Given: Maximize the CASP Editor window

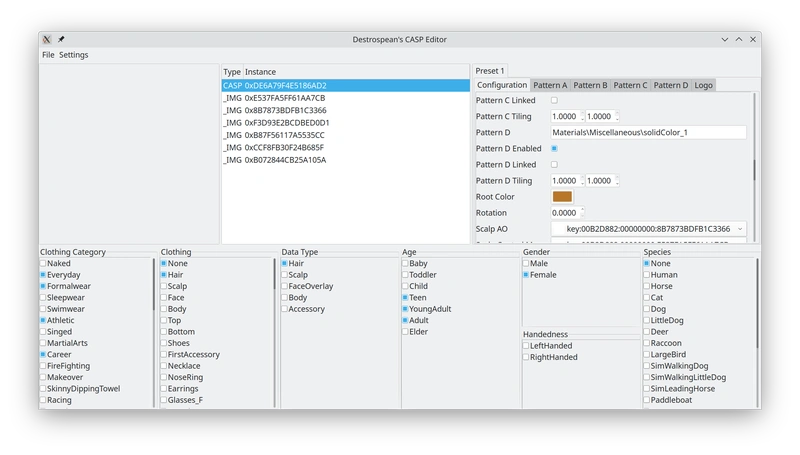Looking at the screenshot, I should (739, 39).
